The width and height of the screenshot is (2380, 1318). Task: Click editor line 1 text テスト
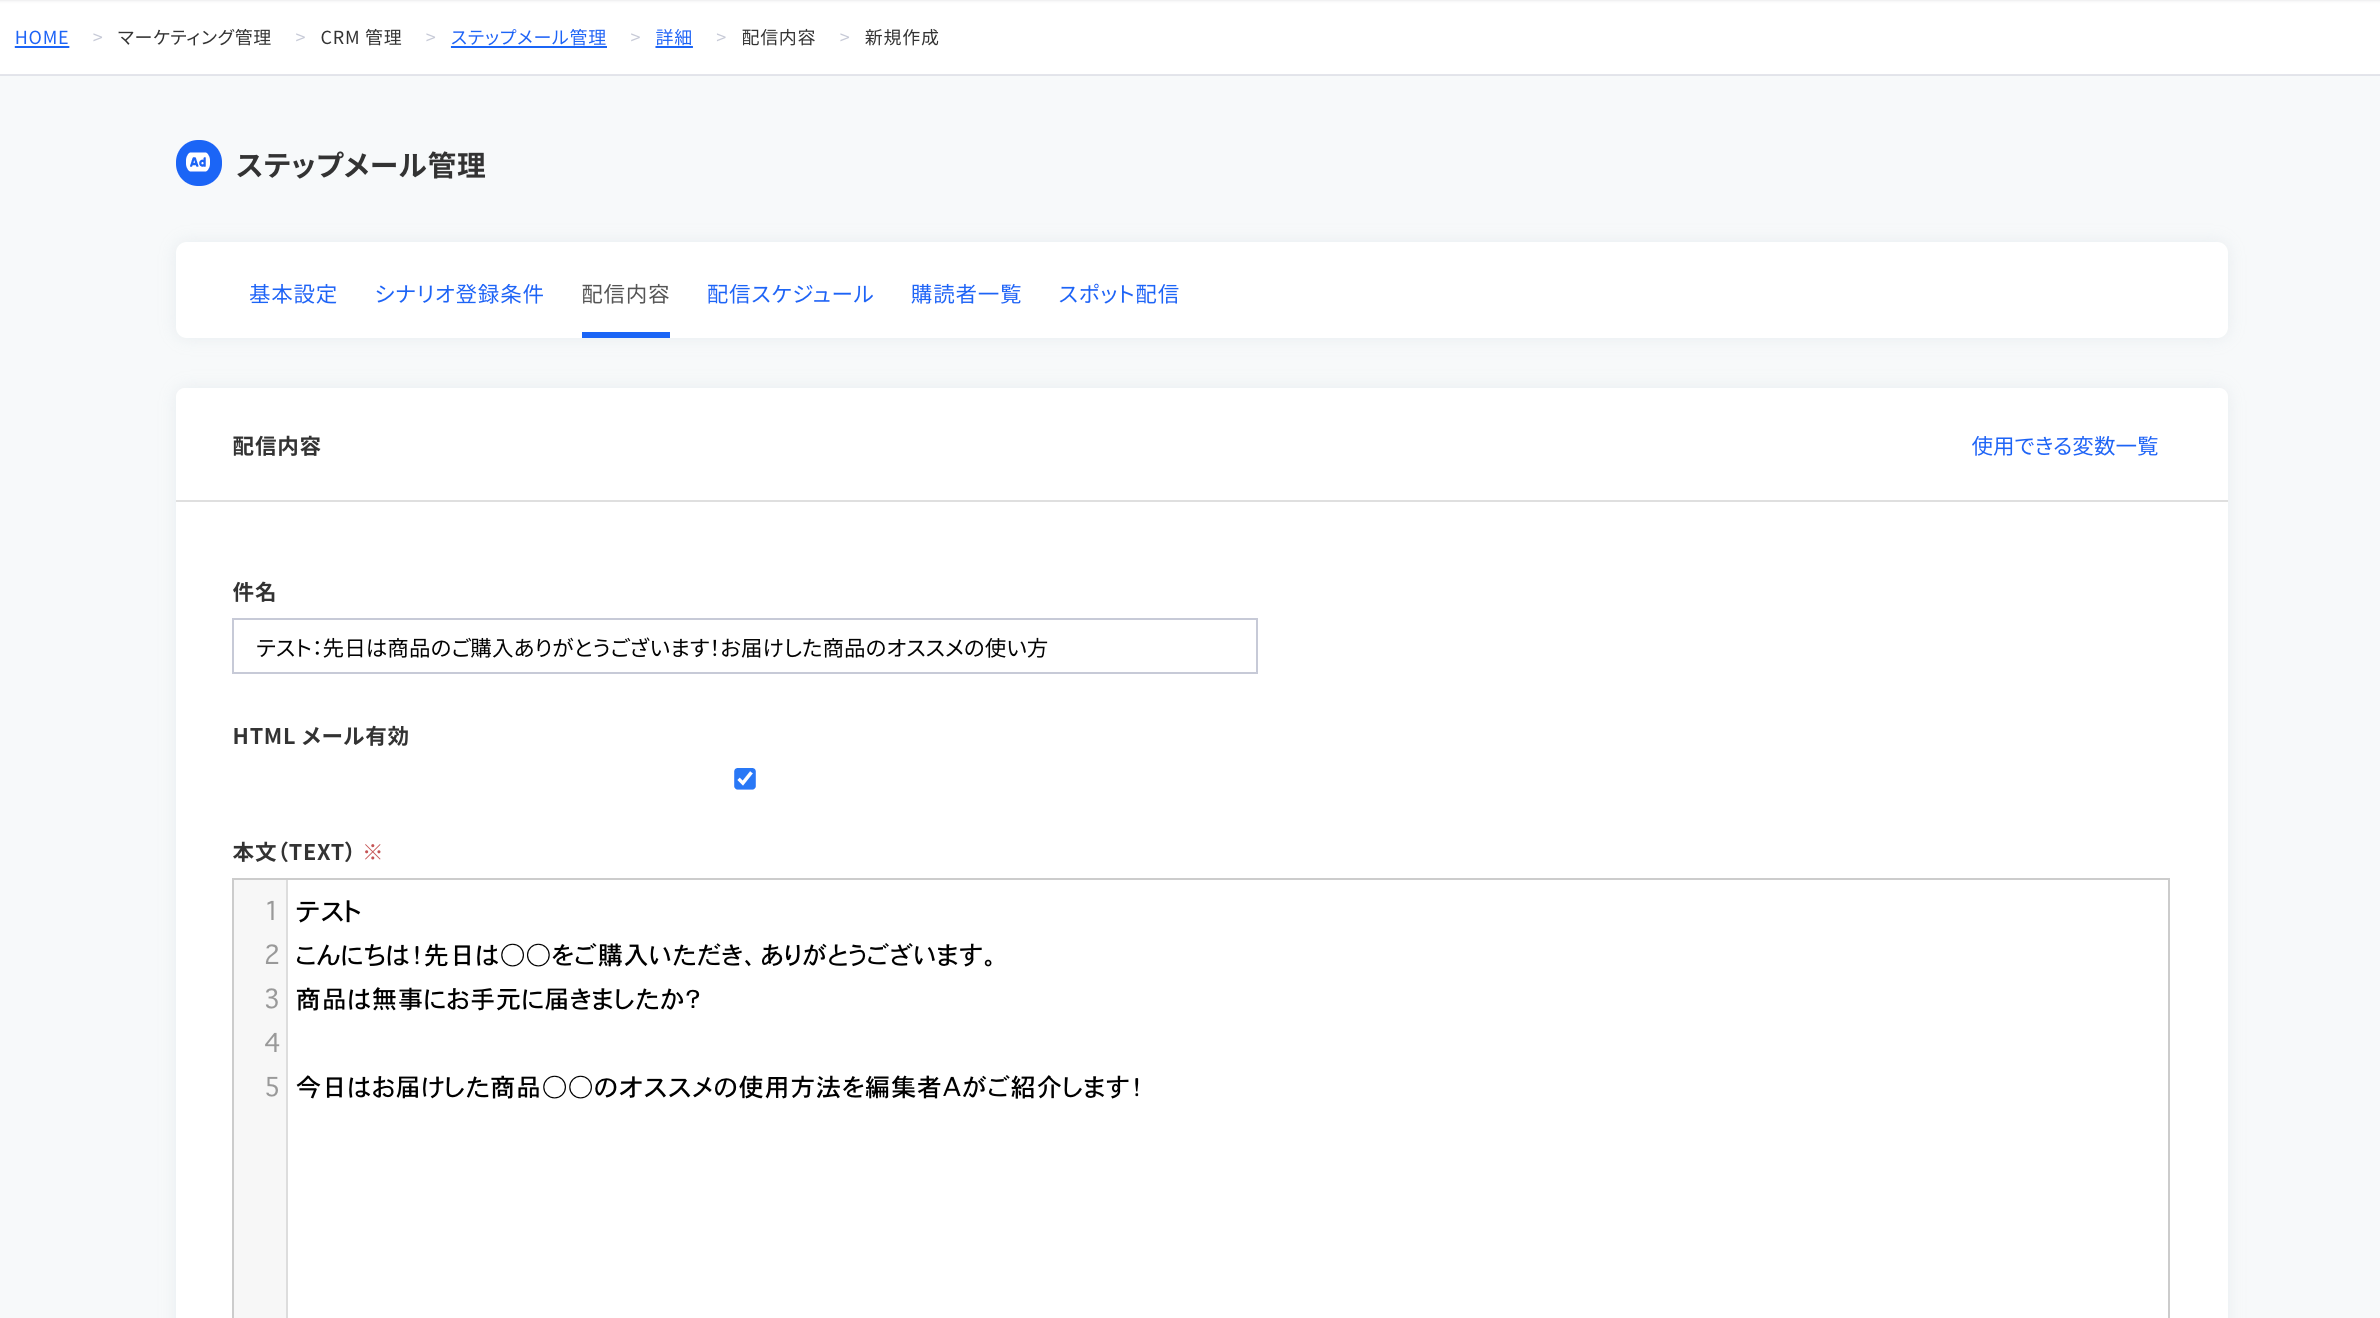(x=328, y=911)
